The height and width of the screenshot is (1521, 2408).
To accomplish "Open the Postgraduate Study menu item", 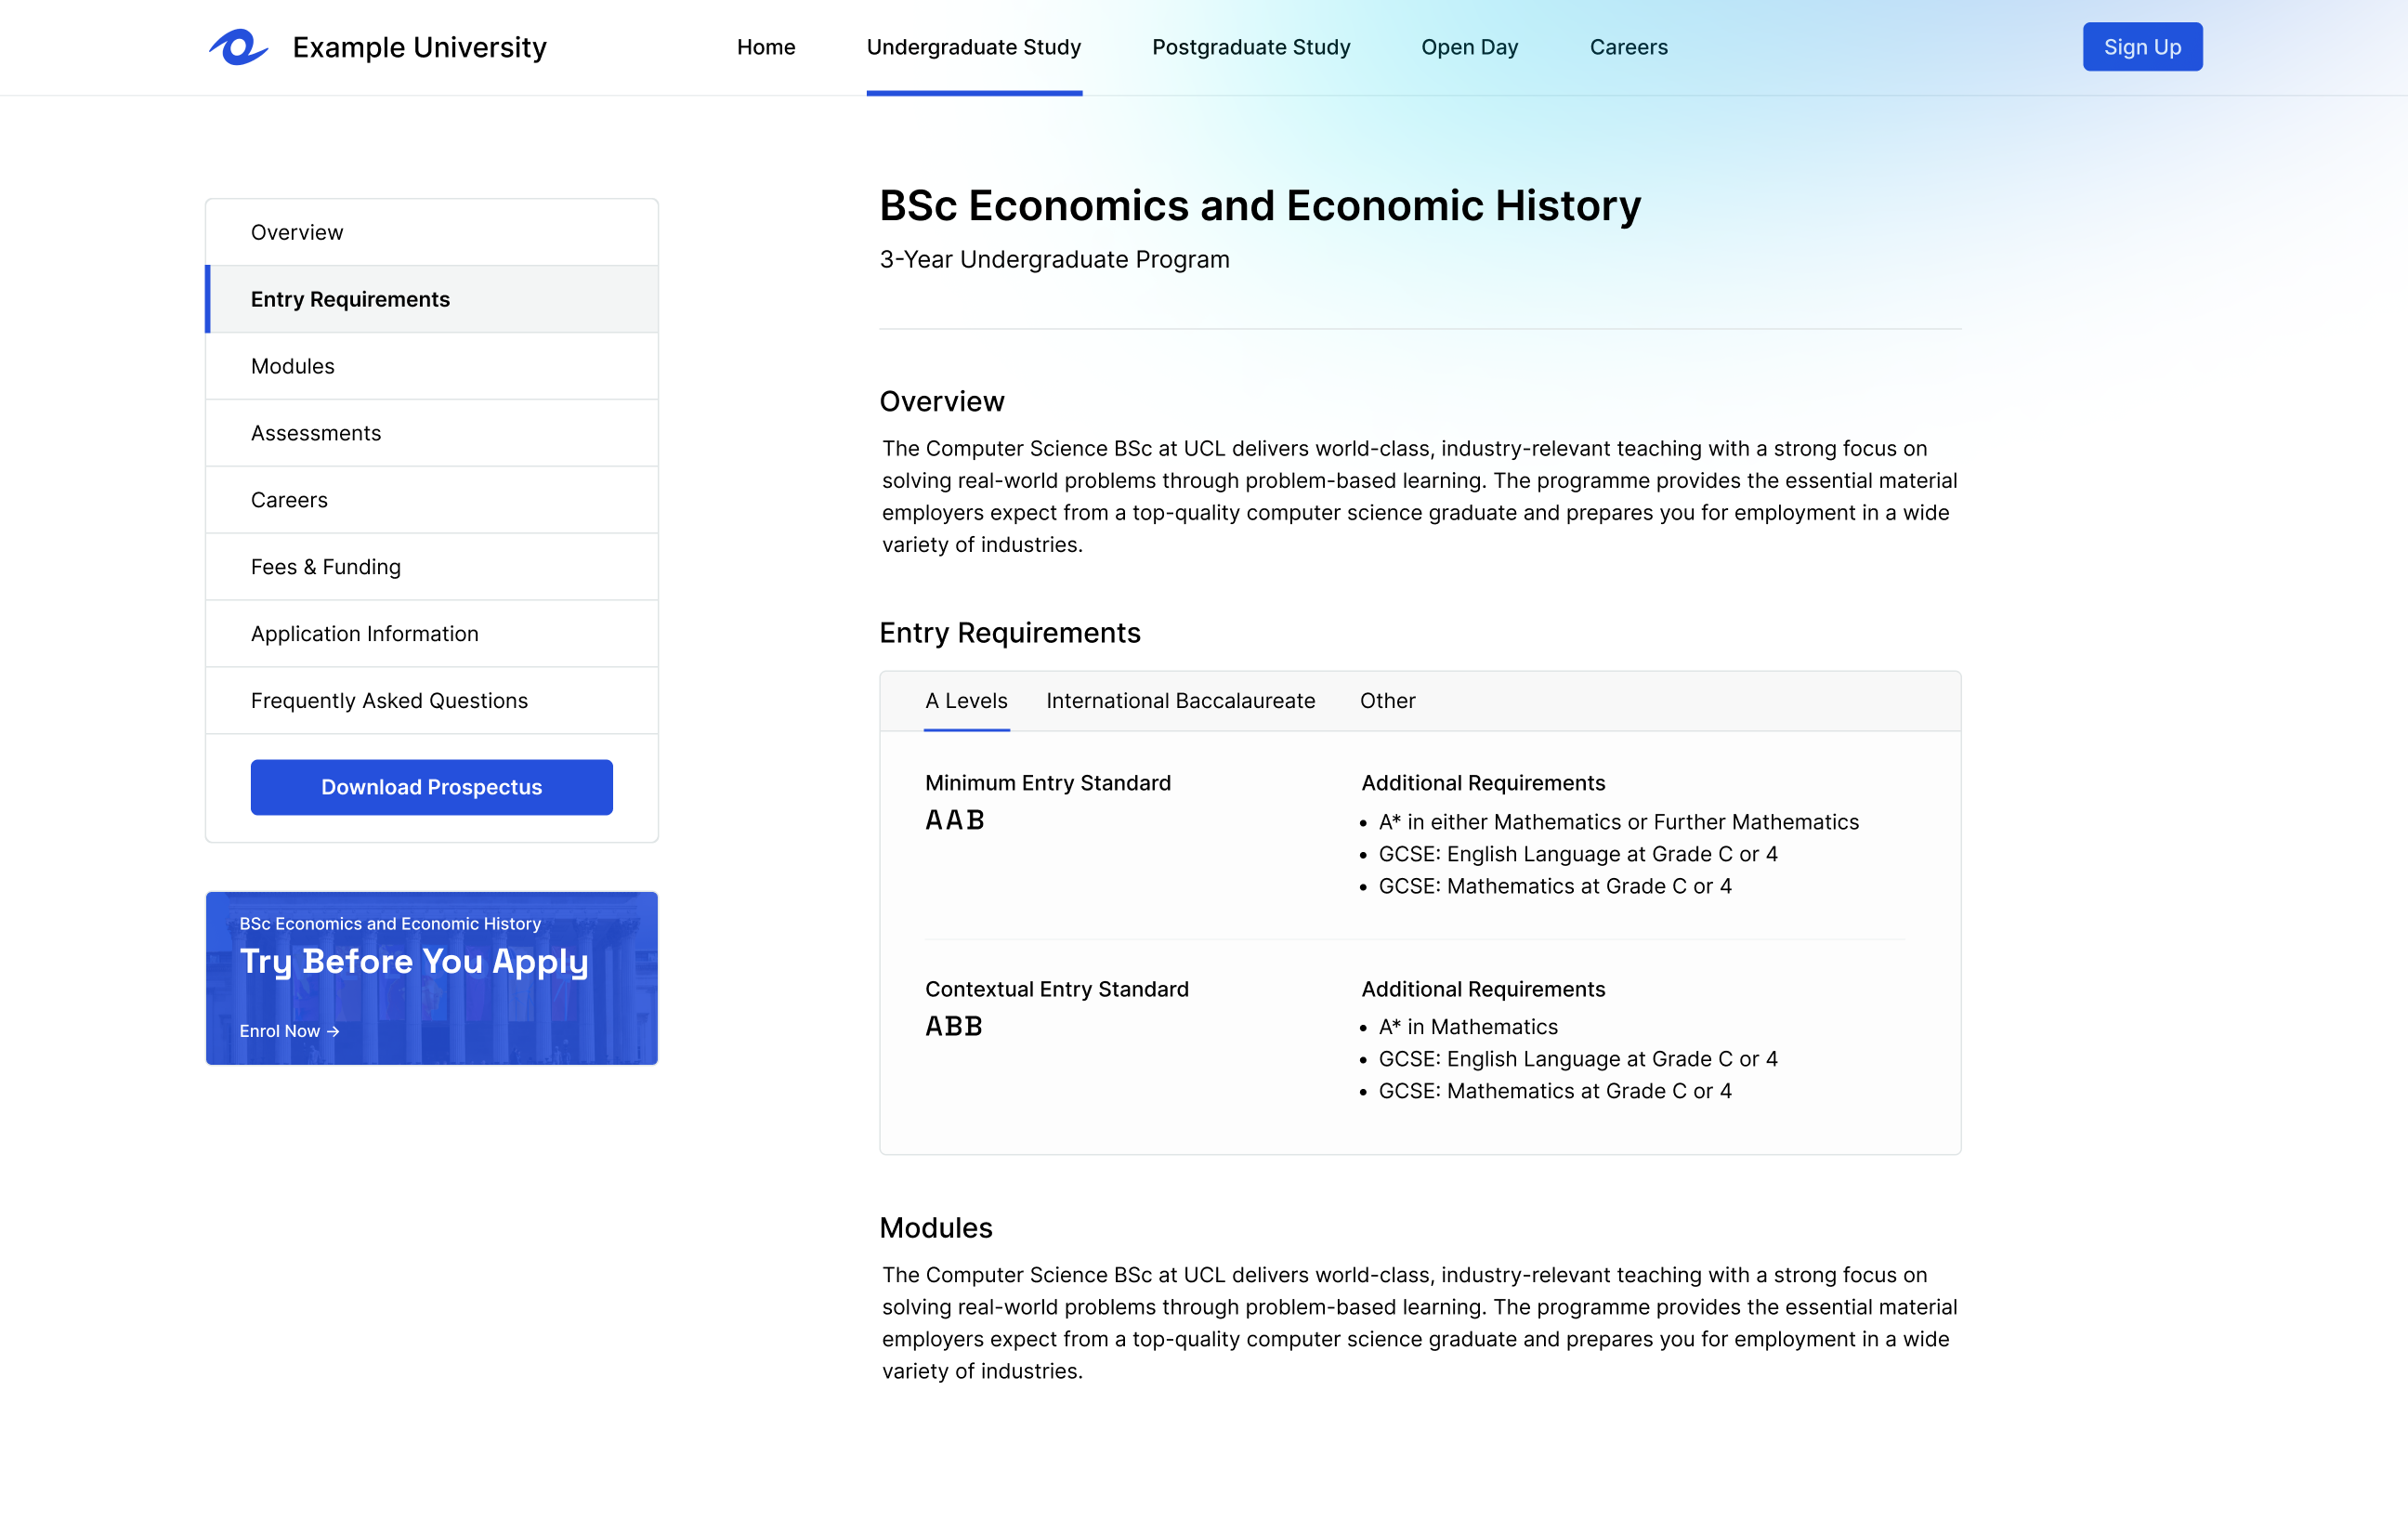I will [1251, 47].
